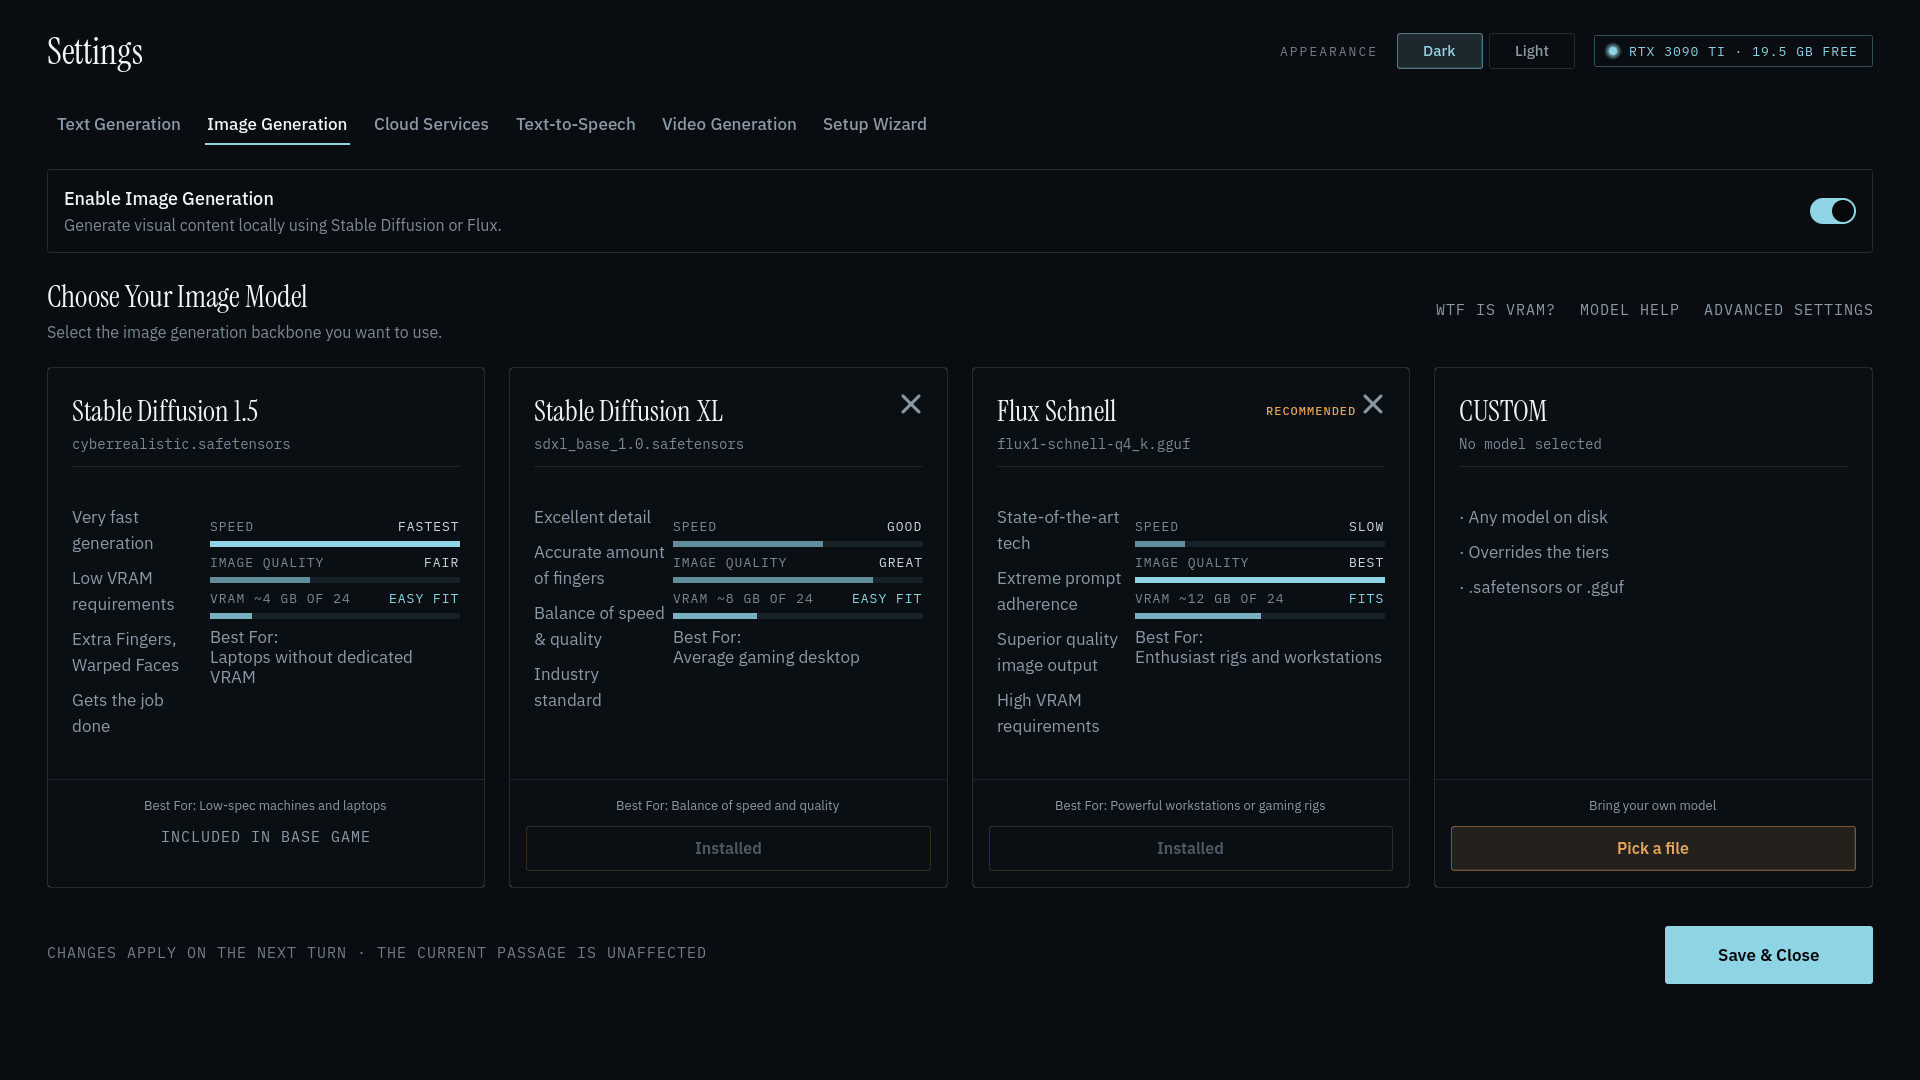The height and width of the screenshot is (1080, 1920).
Task: Open WTF IS VRAM? link
Action: [x=1495, y=310]
